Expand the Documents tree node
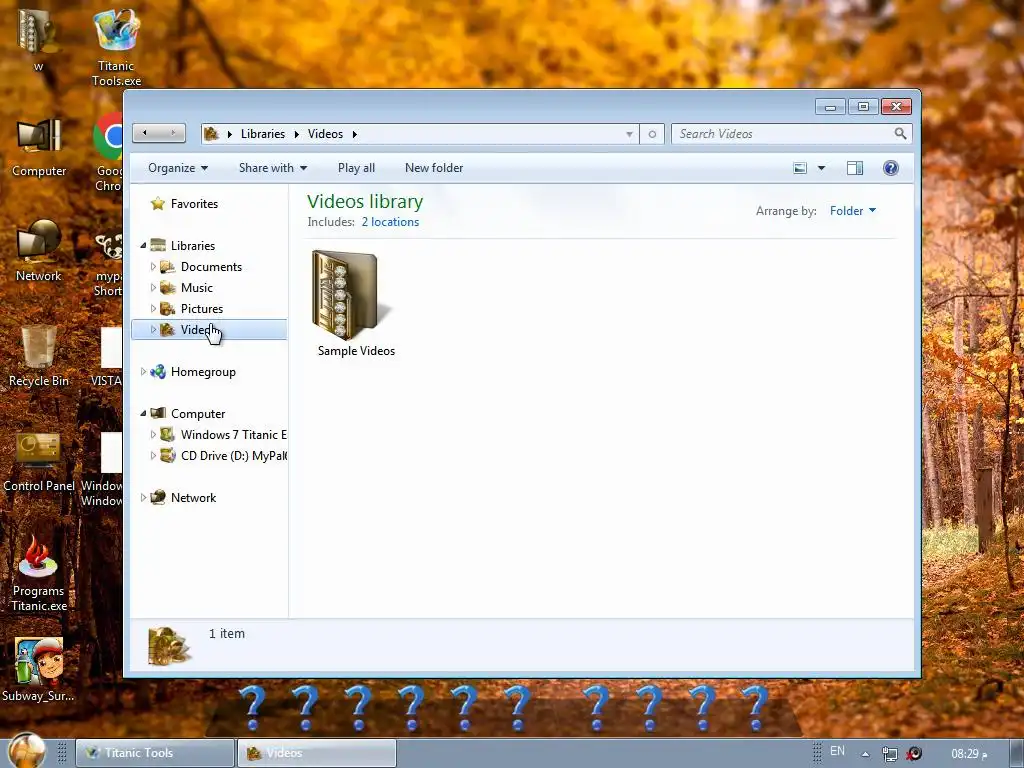The width and height of the screenshot is (1024, 768). pos(153,266)
